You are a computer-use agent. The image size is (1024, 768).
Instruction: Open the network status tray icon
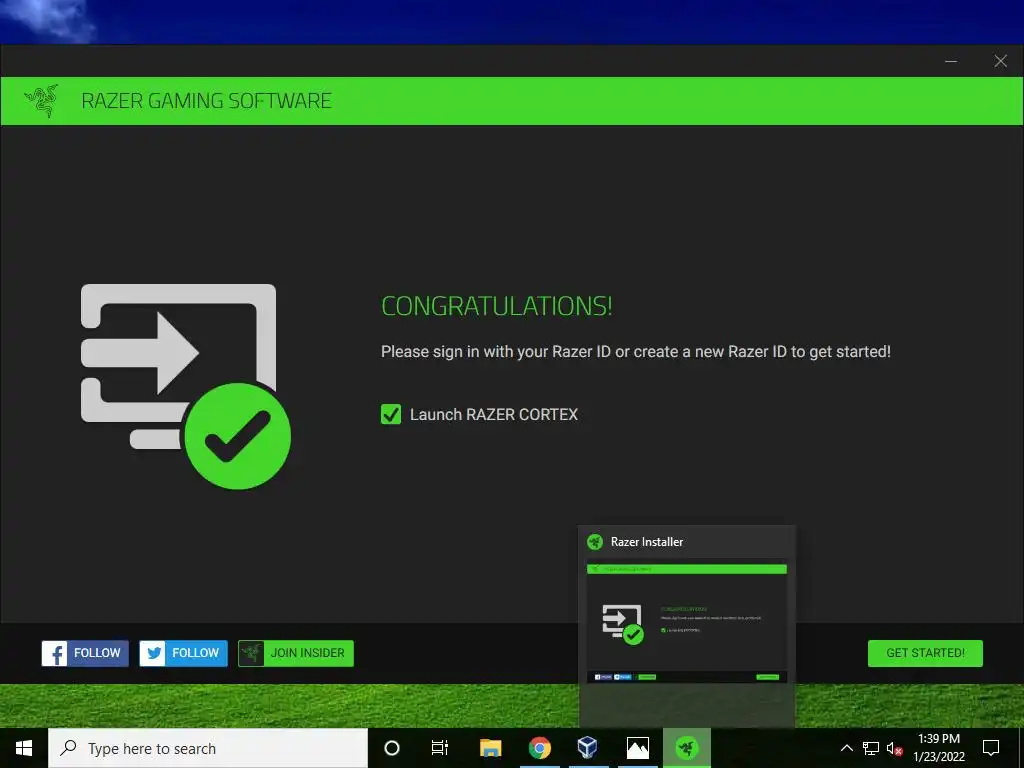point(871,748)
